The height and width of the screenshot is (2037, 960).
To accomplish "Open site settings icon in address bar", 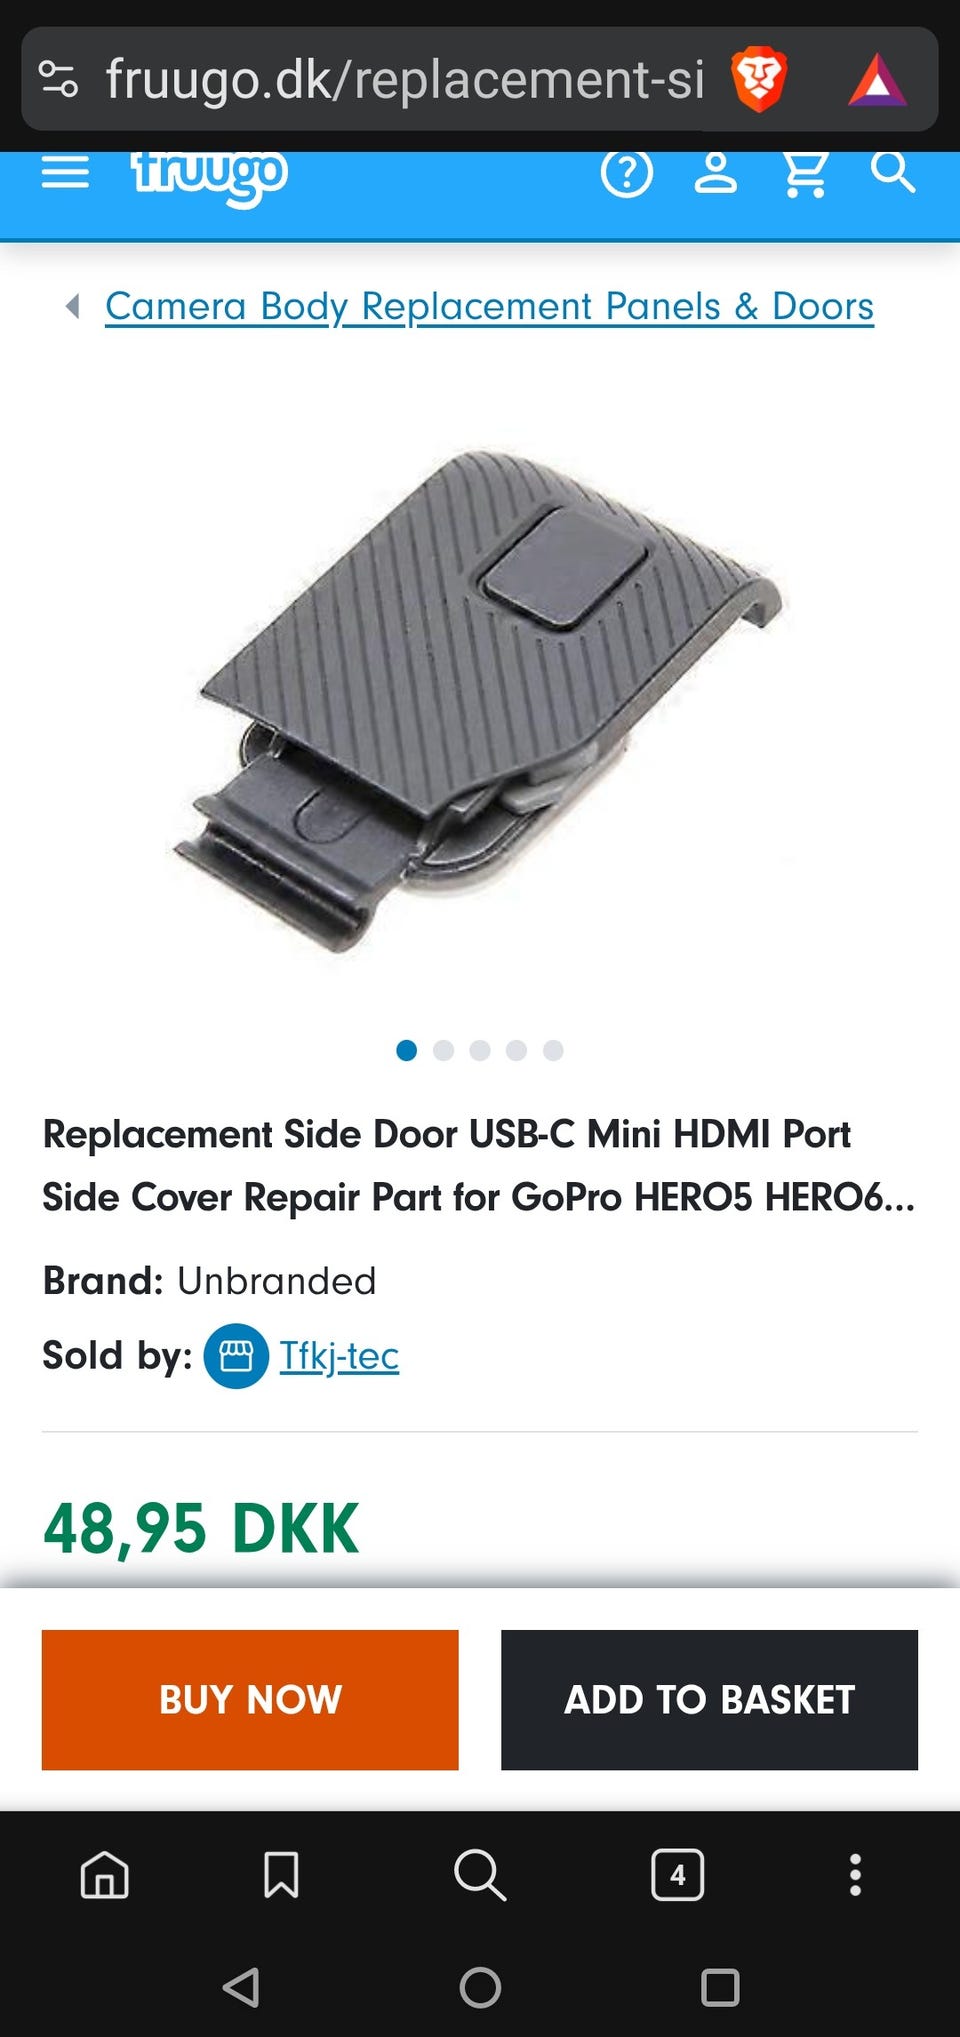I will pyautogui.click(x=58, y=79).
